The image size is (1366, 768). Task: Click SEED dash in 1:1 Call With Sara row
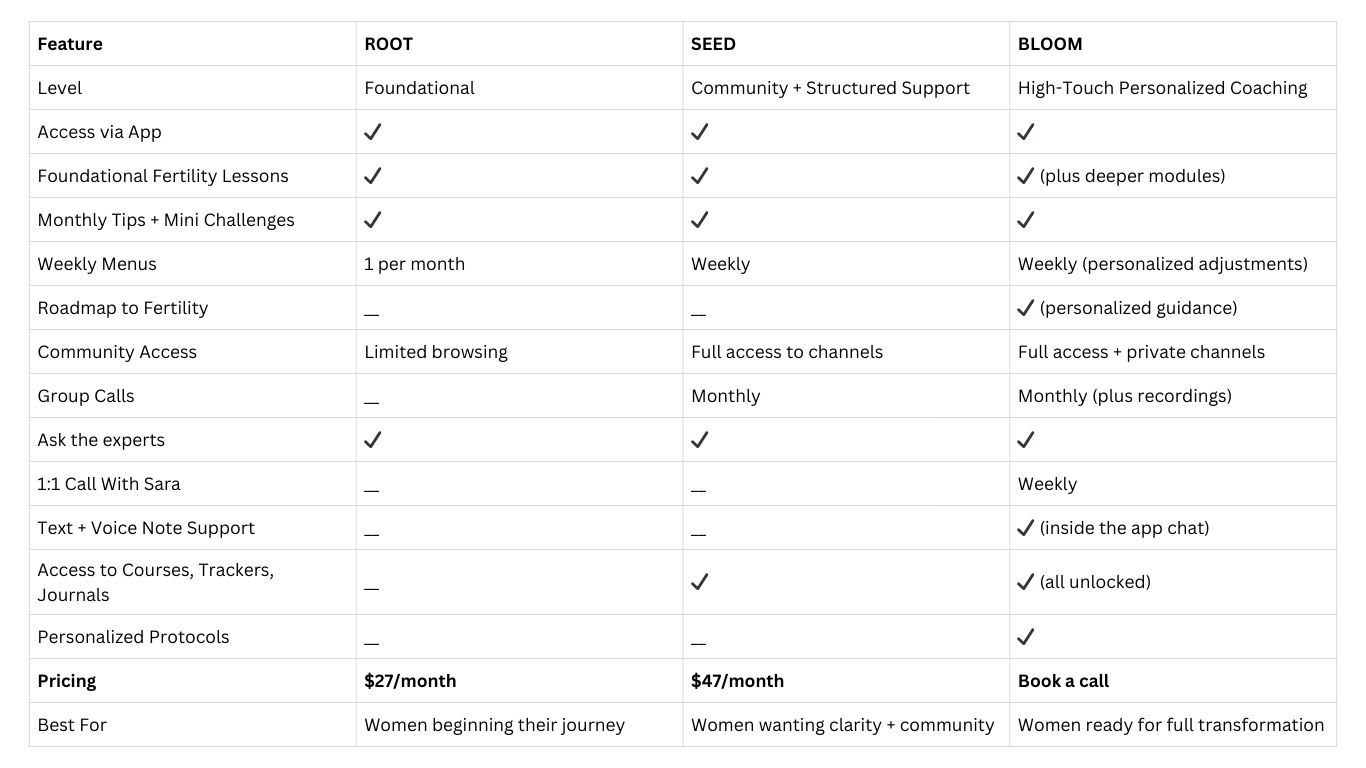tap(698, 490)
